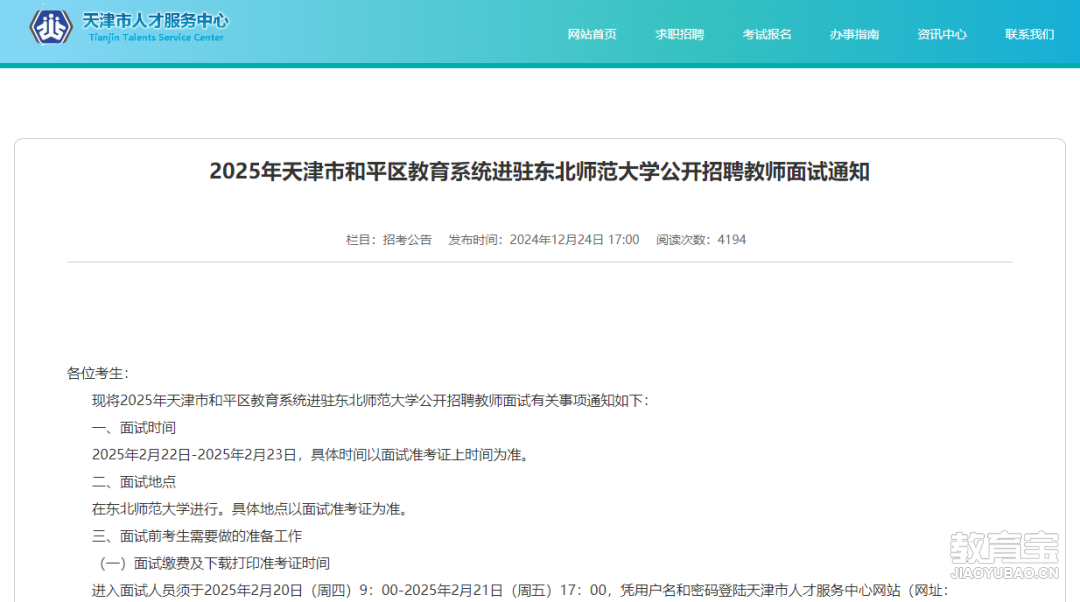This screenshot has height=602, width=1080.
Task: Click the line starting 进入面试人员须于2025年2月20日
Action: pyautogui.click(x=520, y=590)
